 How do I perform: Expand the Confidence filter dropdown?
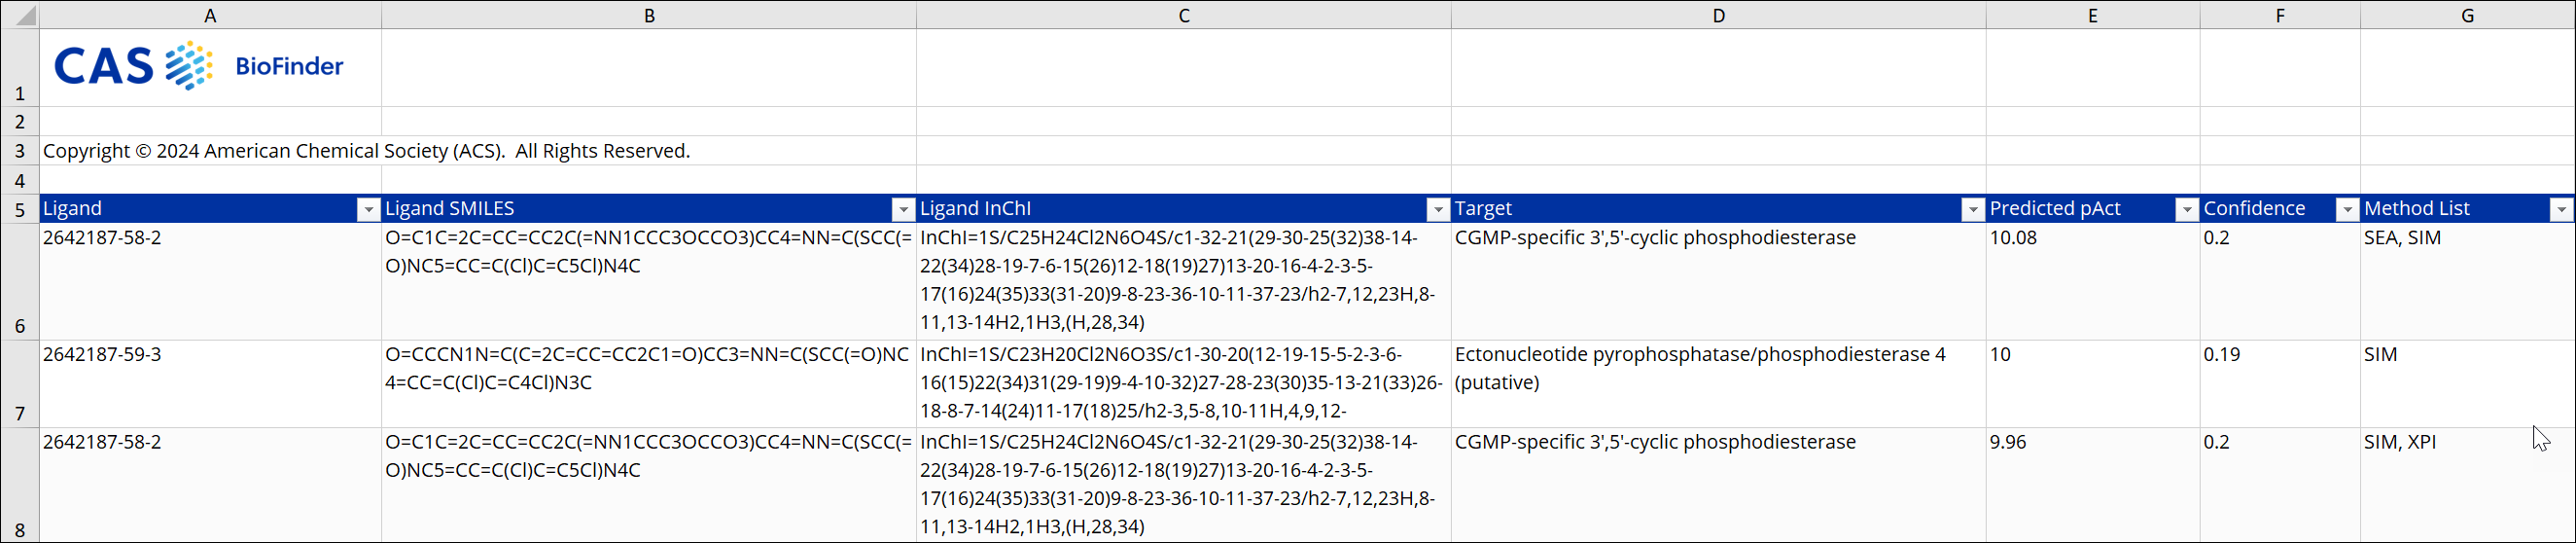pyautogui.click(x=2346, y=209)
